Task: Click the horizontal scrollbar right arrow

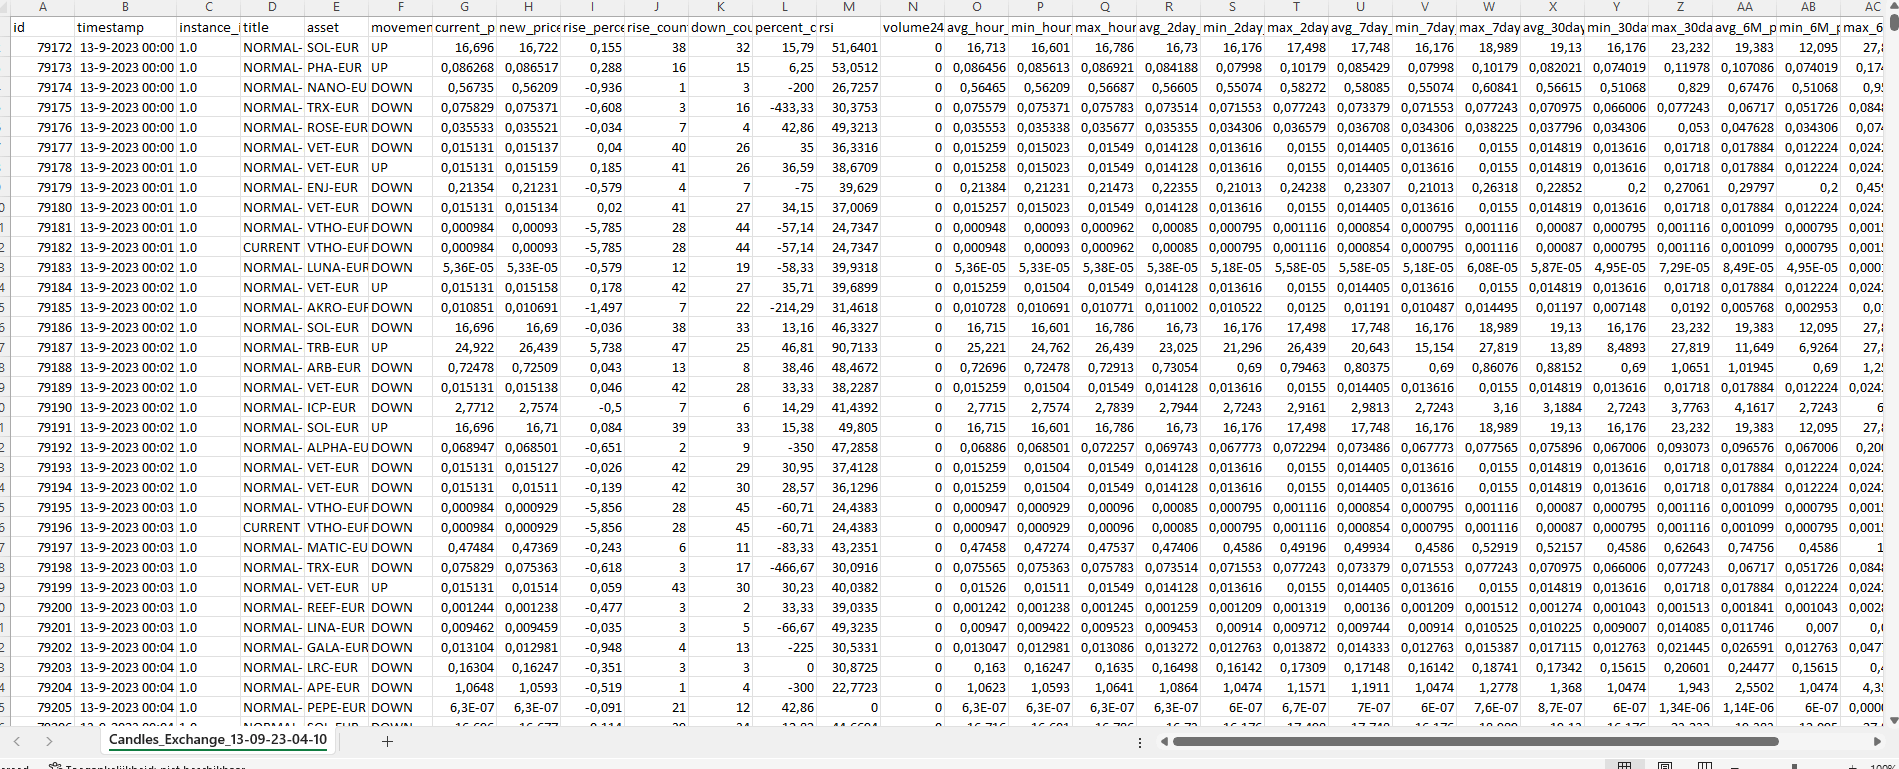Action: [x=1877, y=741]
